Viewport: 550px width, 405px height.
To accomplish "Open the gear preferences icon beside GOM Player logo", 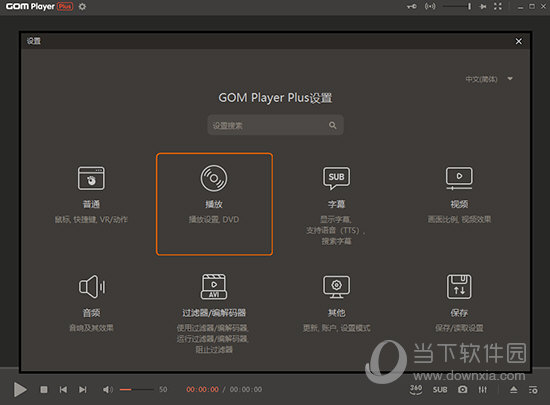I will (82, 7).
